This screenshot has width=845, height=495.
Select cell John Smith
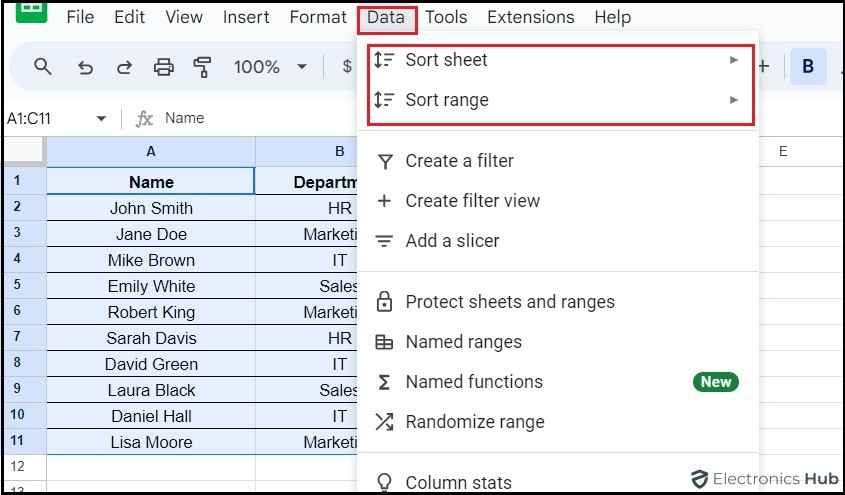coord(151,208)
